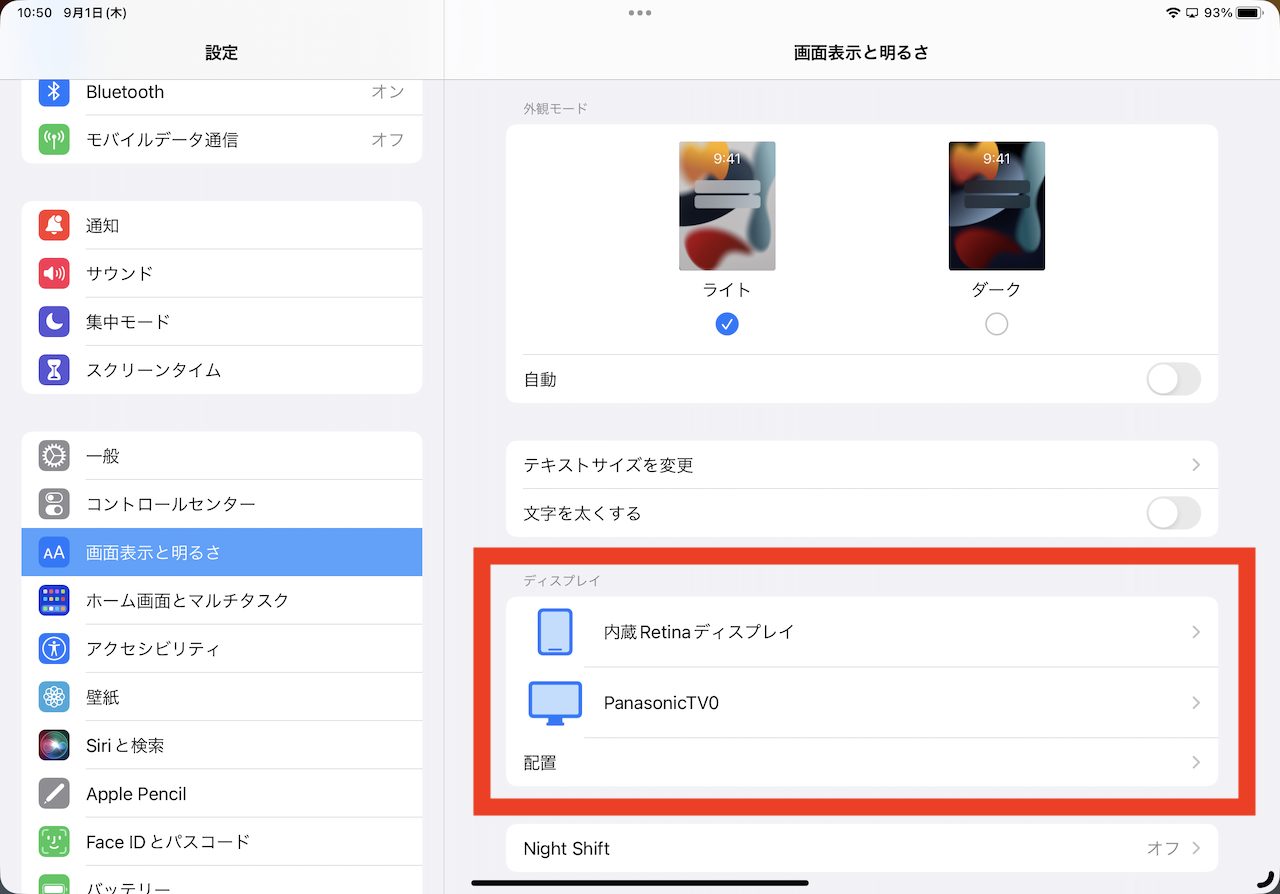Screen dimensions: 1280x894
Task: Open Face IDとパスコード in sidebar
Action: 222,842
